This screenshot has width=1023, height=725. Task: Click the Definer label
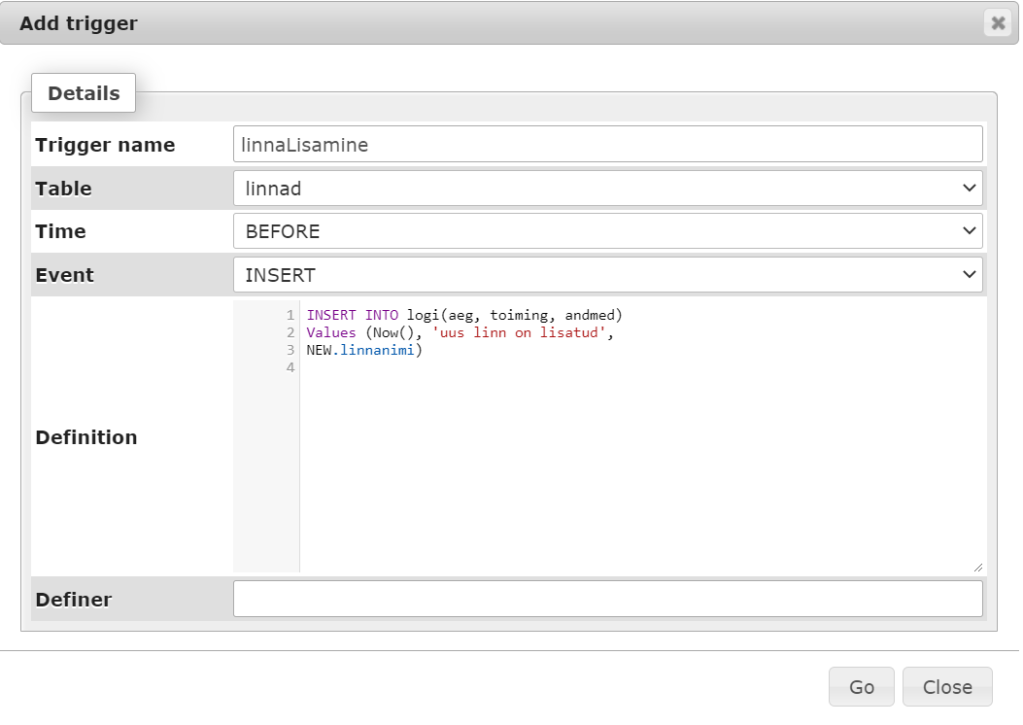(73, 599)
